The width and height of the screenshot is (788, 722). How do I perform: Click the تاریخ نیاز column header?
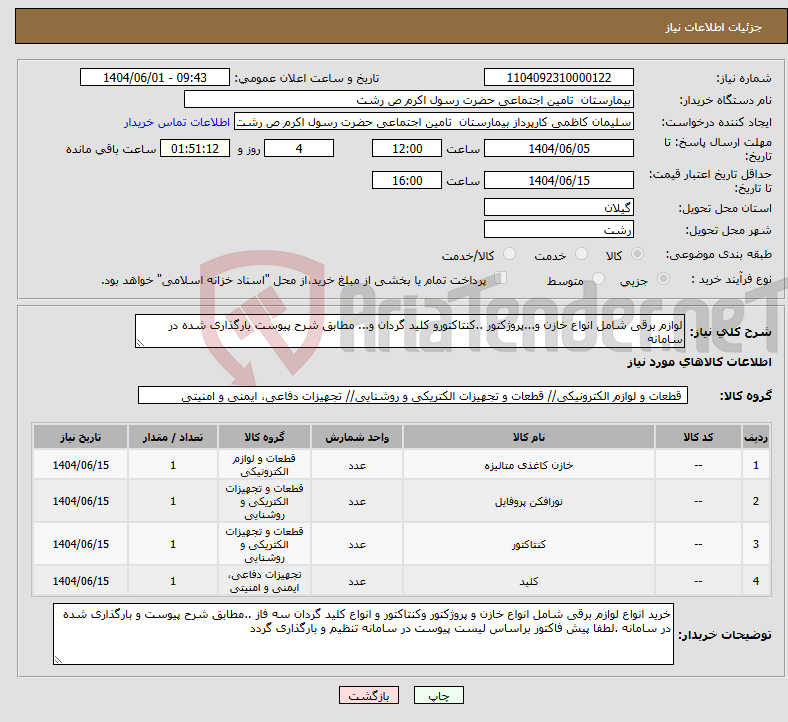tap(80, 437)
